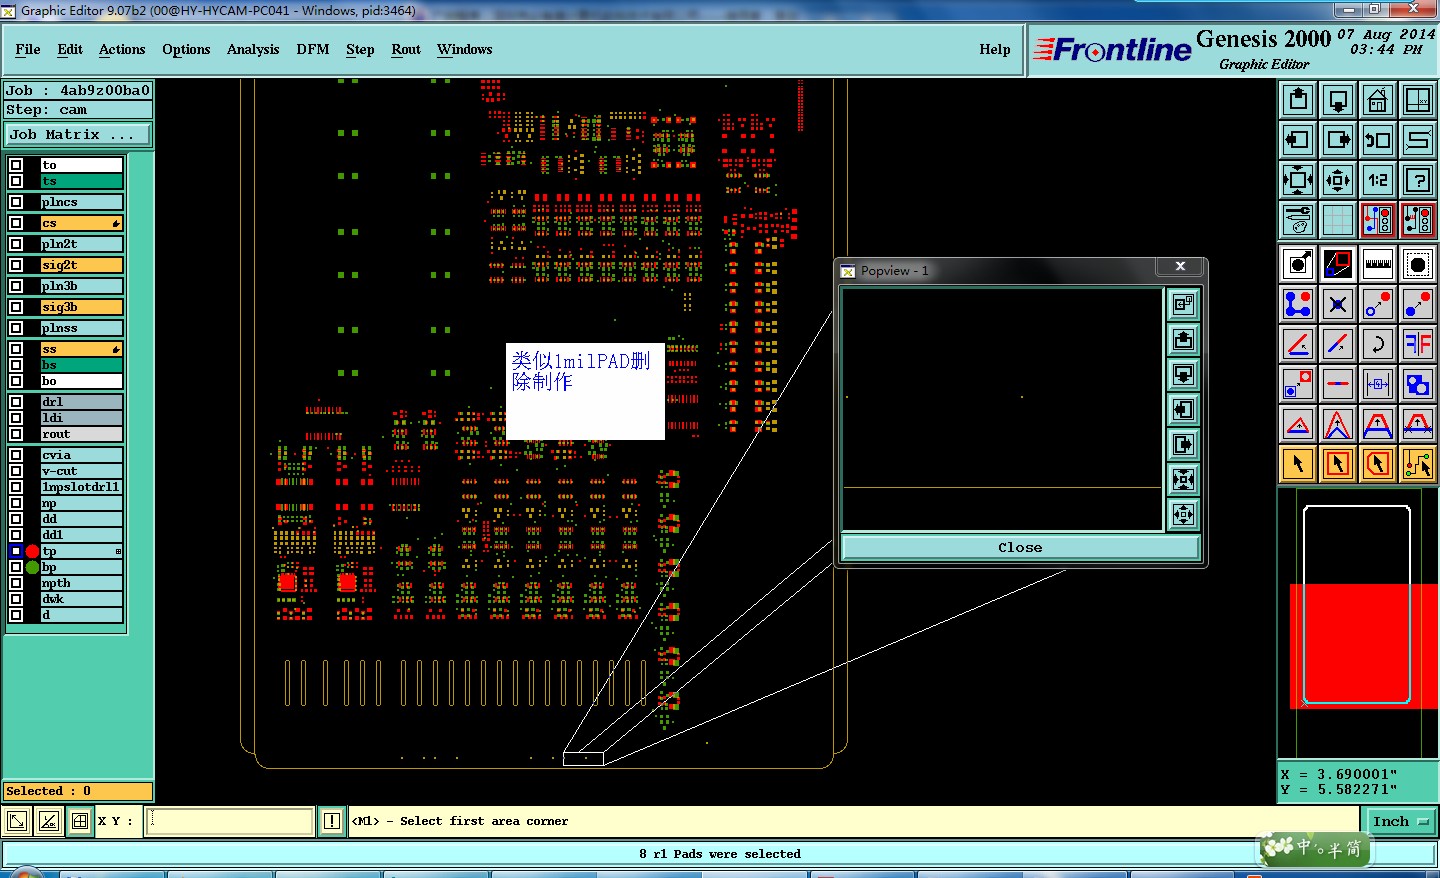
Task: Select the 'npth' layer name
Action: 82,583
